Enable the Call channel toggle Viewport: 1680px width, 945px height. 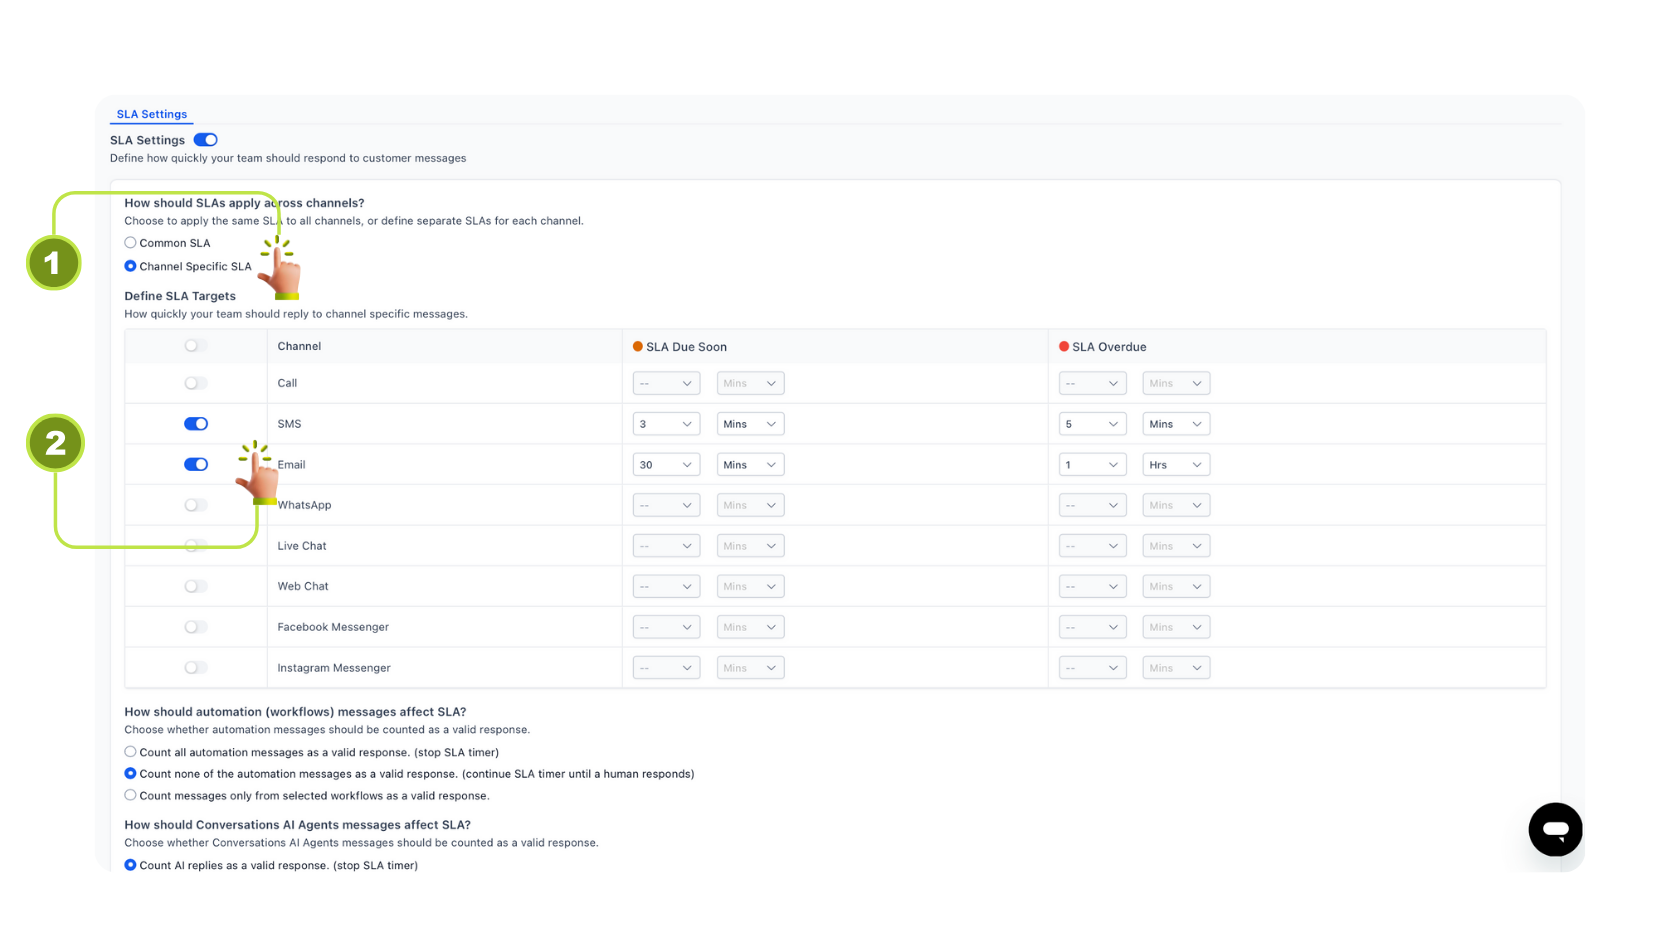point(196,383)
